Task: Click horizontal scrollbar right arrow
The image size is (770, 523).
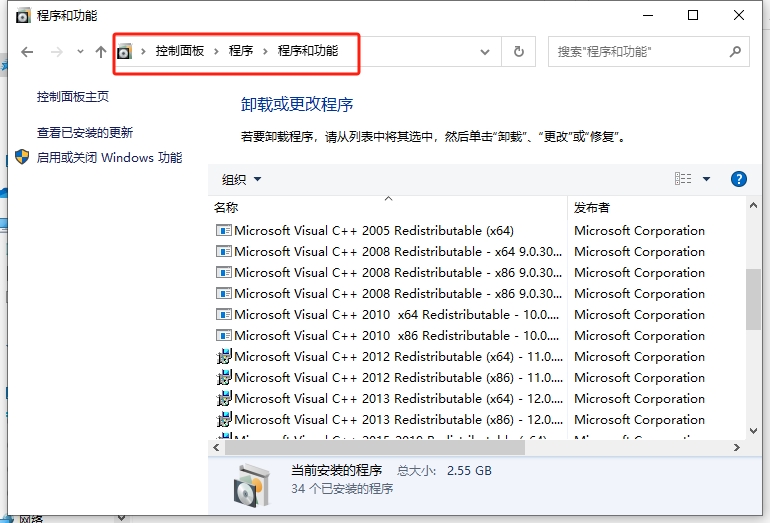Action: point(737,447)
